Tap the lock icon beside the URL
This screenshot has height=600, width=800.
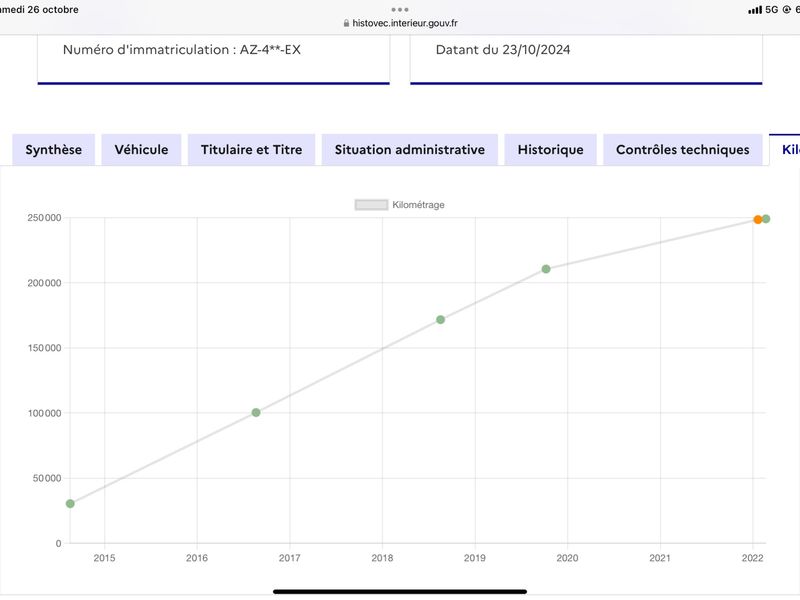pyautogui.click(x=346, y=23)
